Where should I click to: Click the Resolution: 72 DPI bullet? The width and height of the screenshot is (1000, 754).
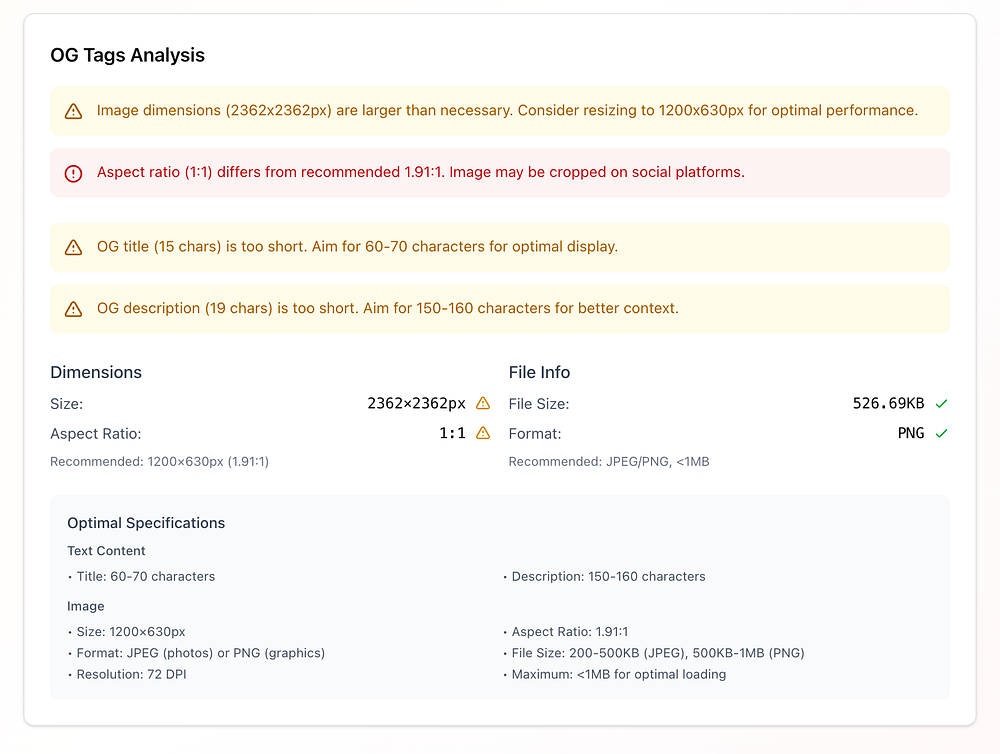coord(131,674)
